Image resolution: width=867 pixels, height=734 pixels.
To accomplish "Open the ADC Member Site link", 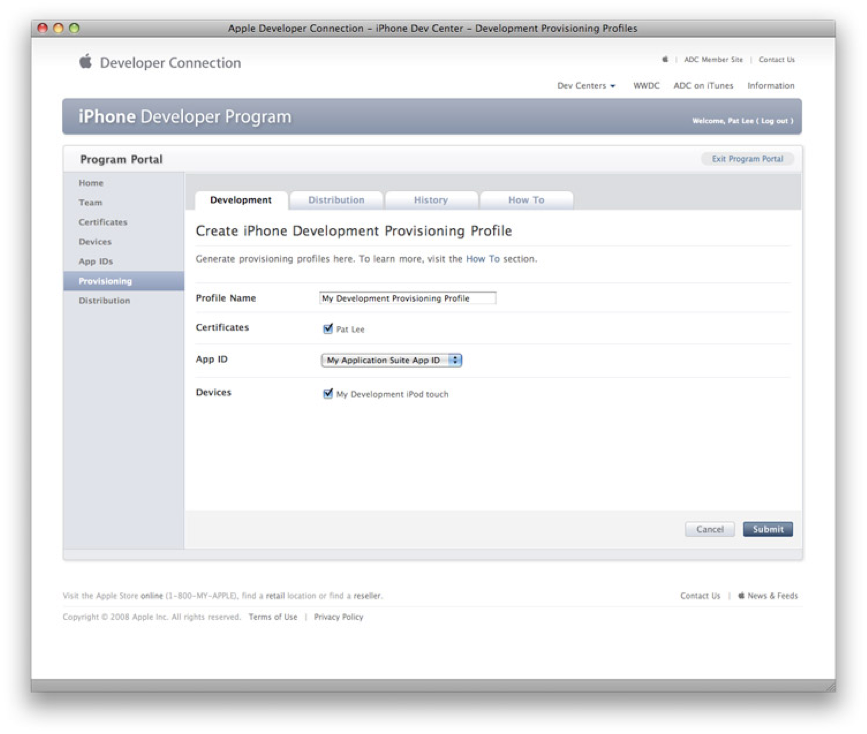I will pos(713,59).
